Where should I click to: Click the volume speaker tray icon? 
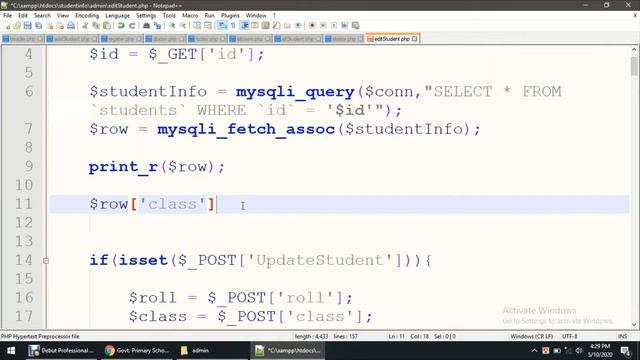(579, 351)
